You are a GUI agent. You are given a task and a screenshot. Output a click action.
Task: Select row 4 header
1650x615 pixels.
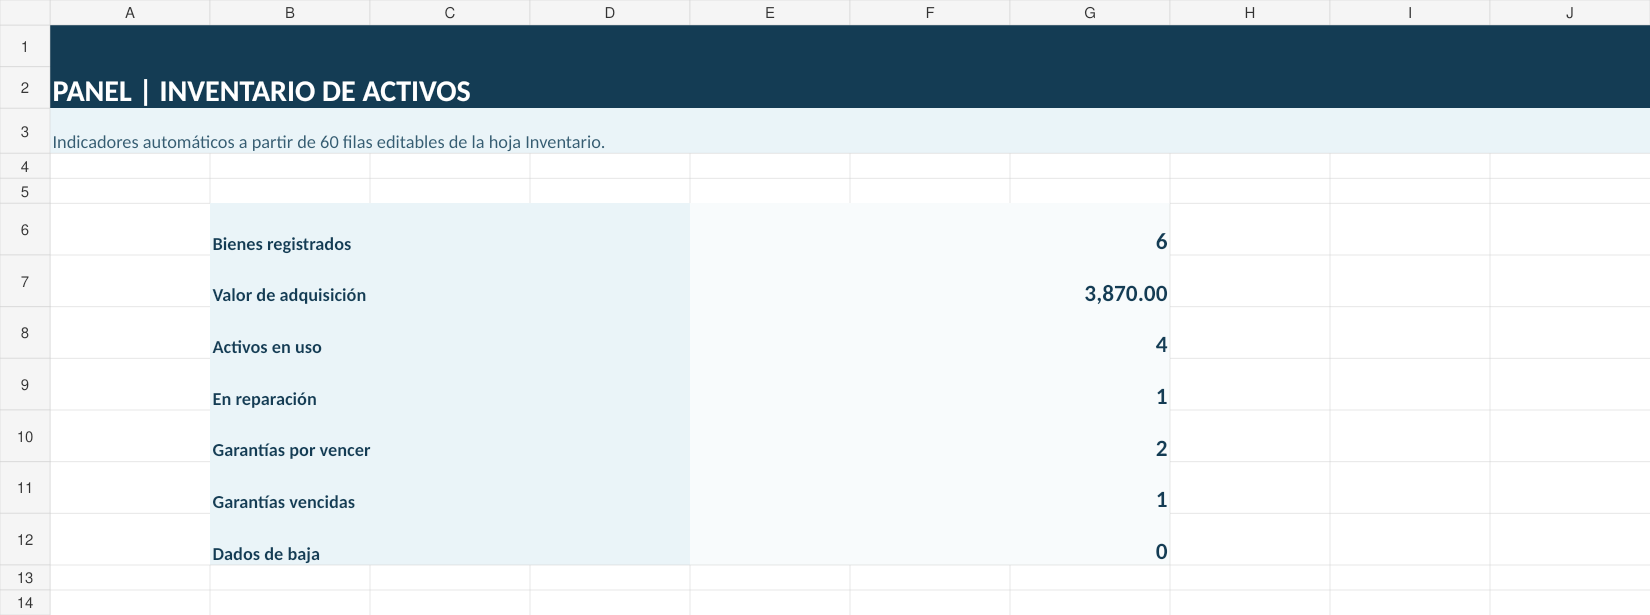pos(25,166)
